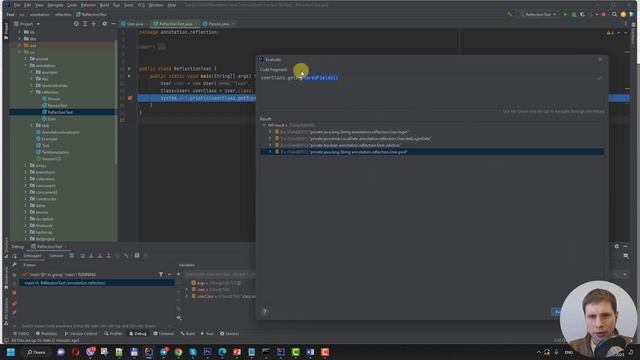Run the ReflectionTest configuration with green play
Viewport: 640px width, 360px height.
coord(565,14)
